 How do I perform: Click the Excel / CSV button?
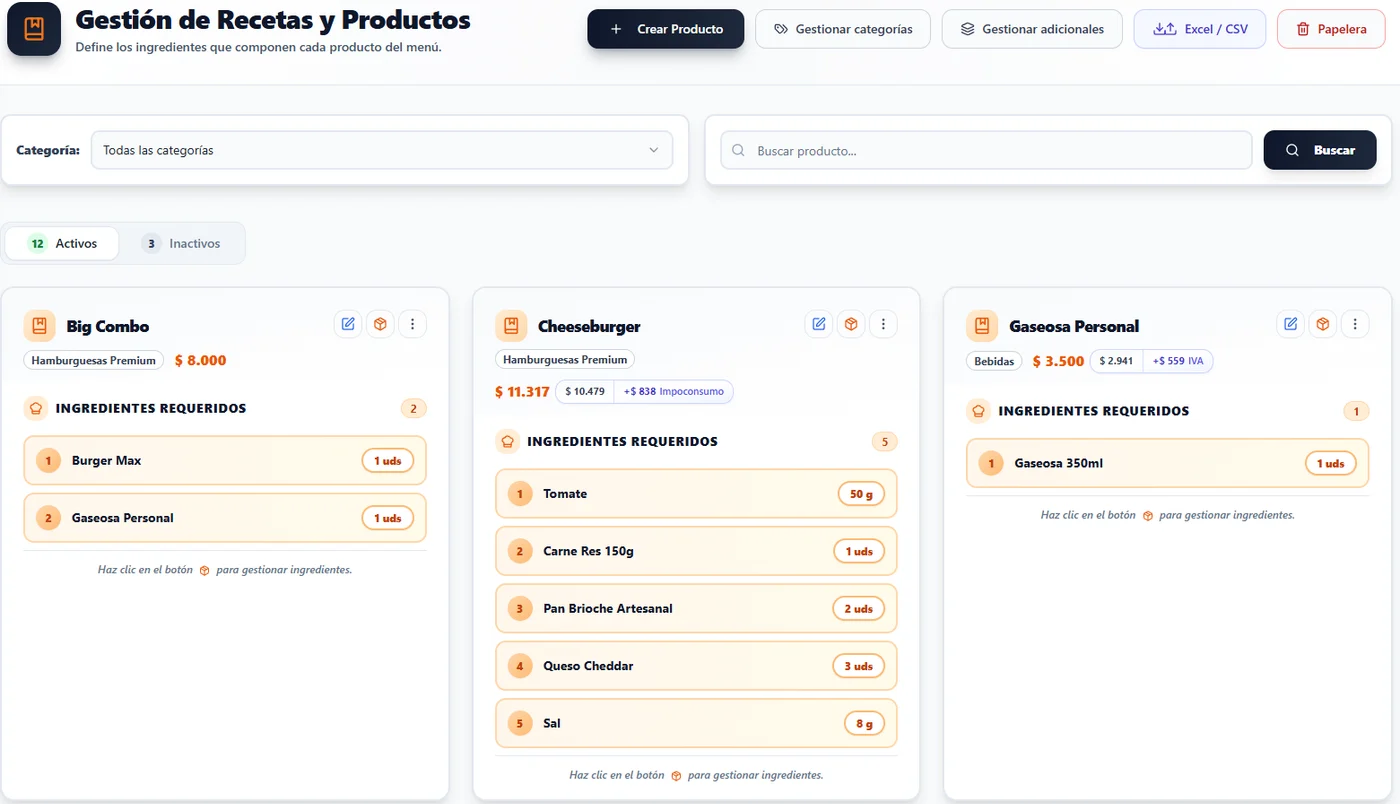[1200, 29]
